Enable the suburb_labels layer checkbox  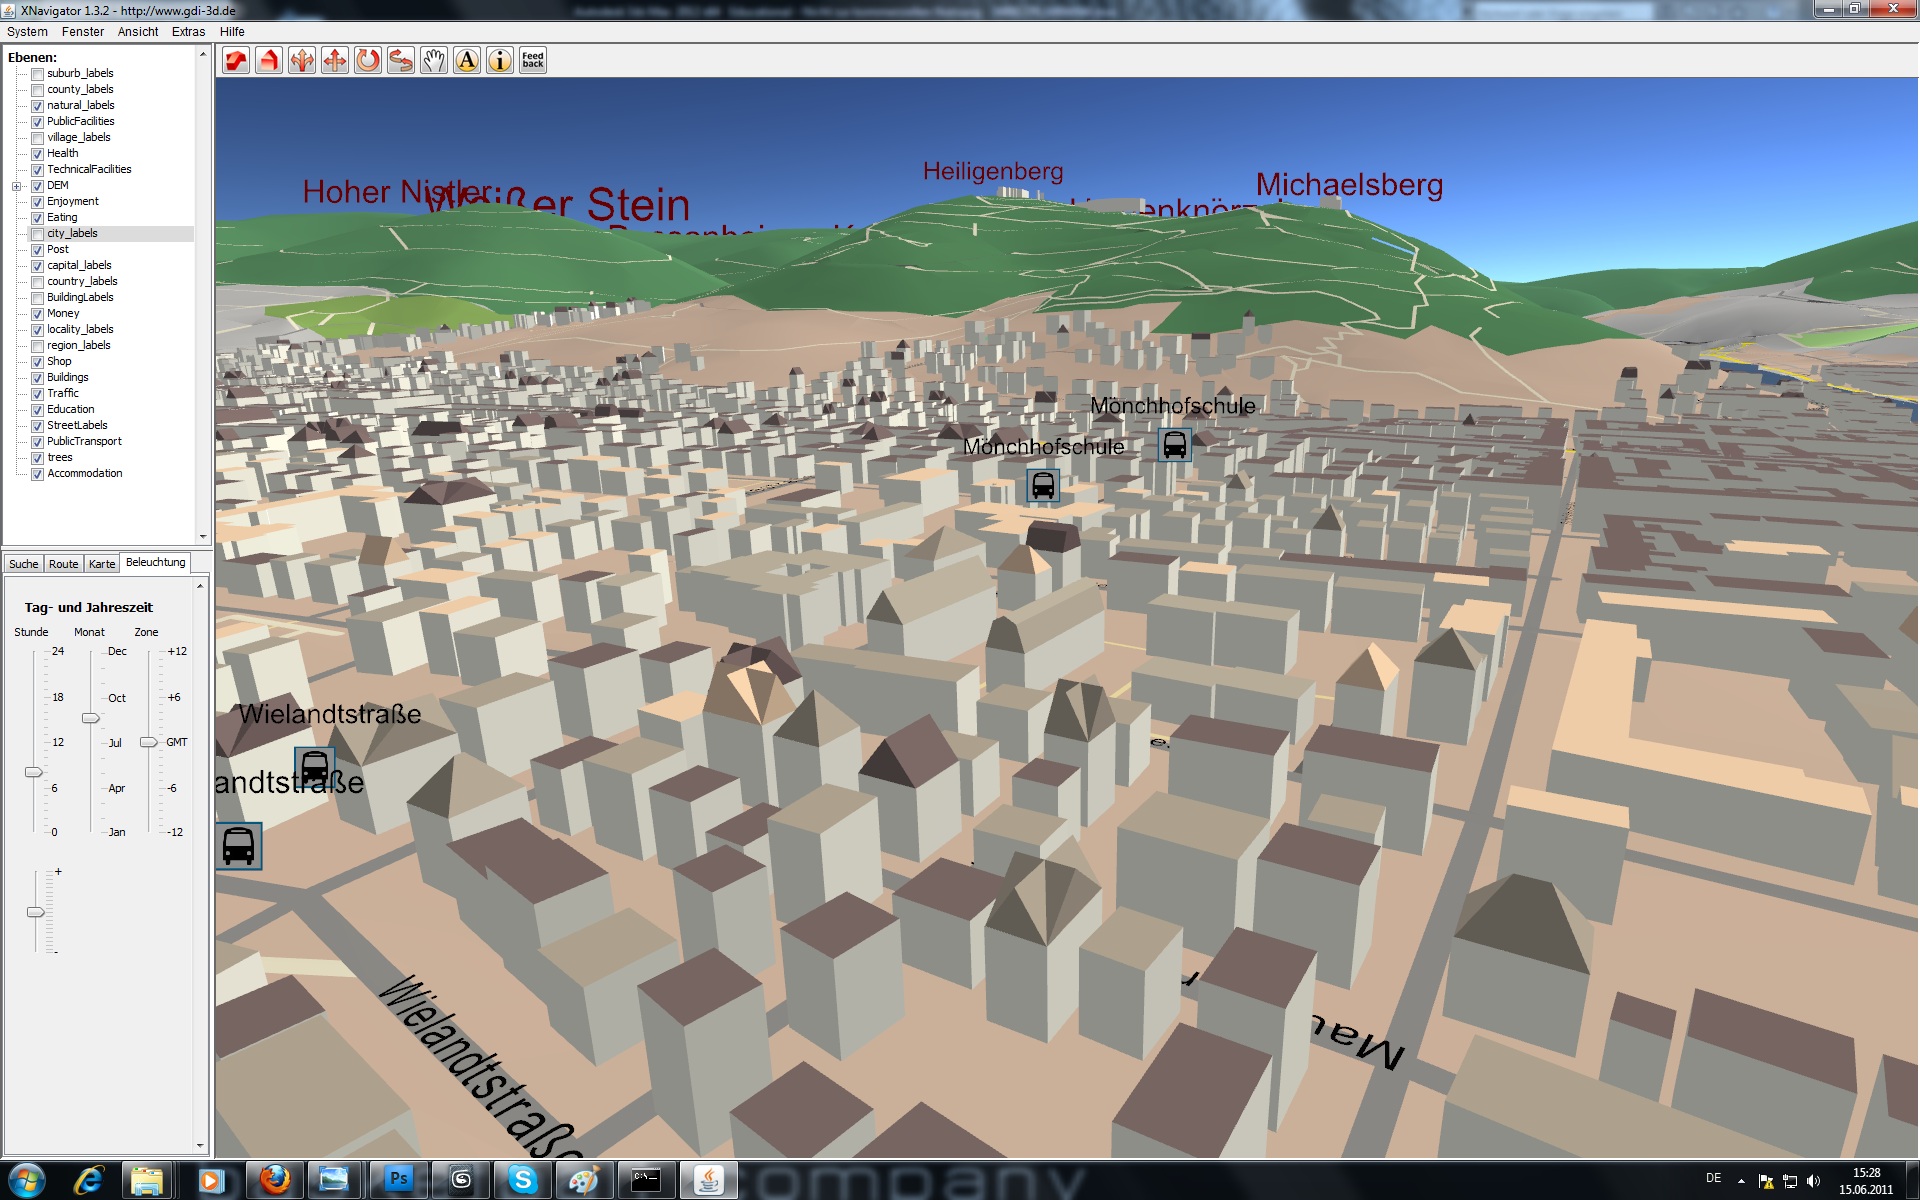tap(38, 74)
